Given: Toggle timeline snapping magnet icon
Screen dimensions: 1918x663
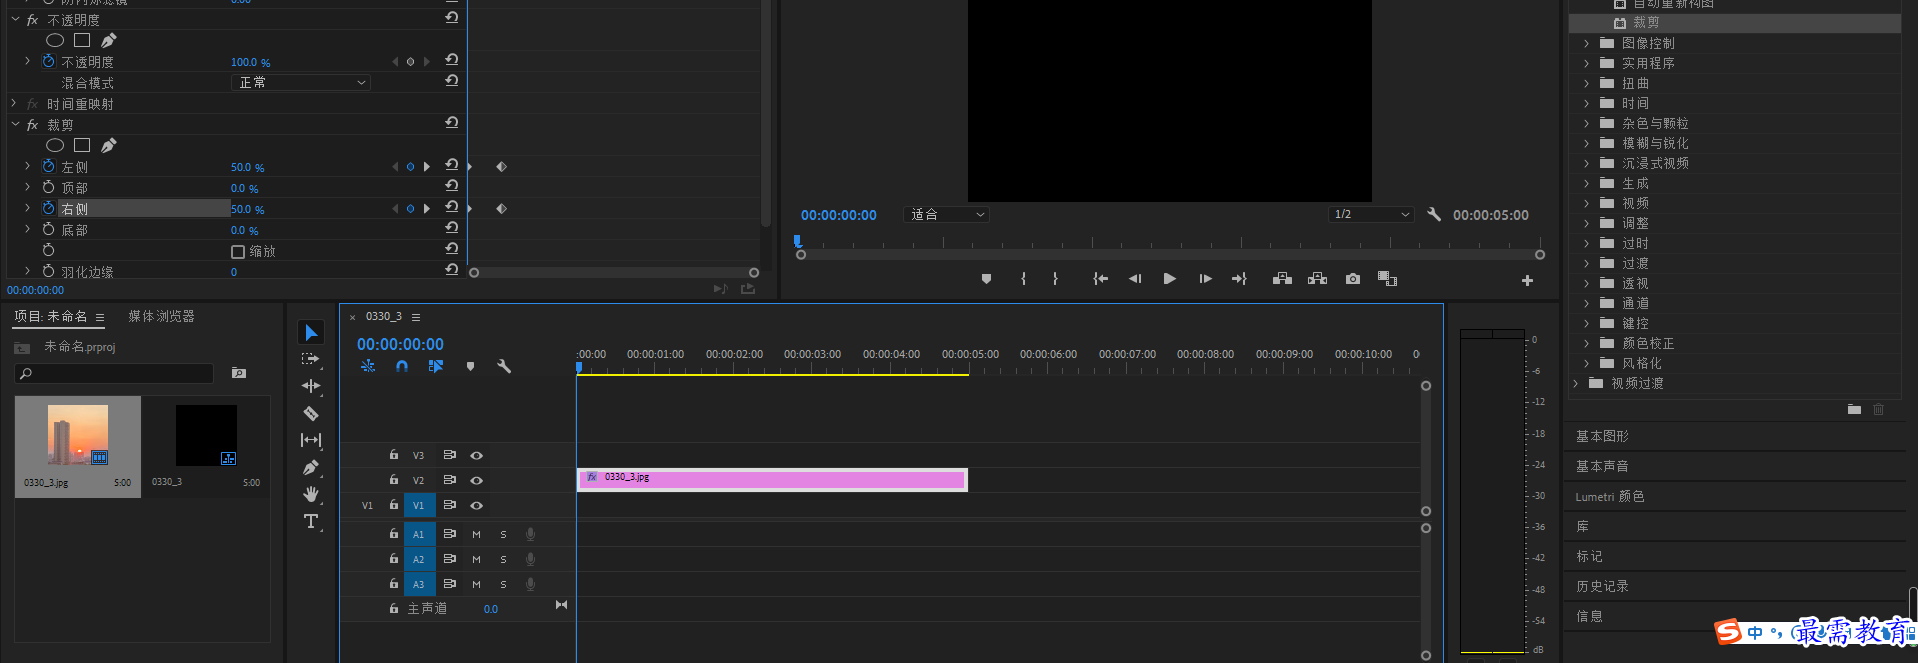Looking at the screenshot, I should 402,367.
